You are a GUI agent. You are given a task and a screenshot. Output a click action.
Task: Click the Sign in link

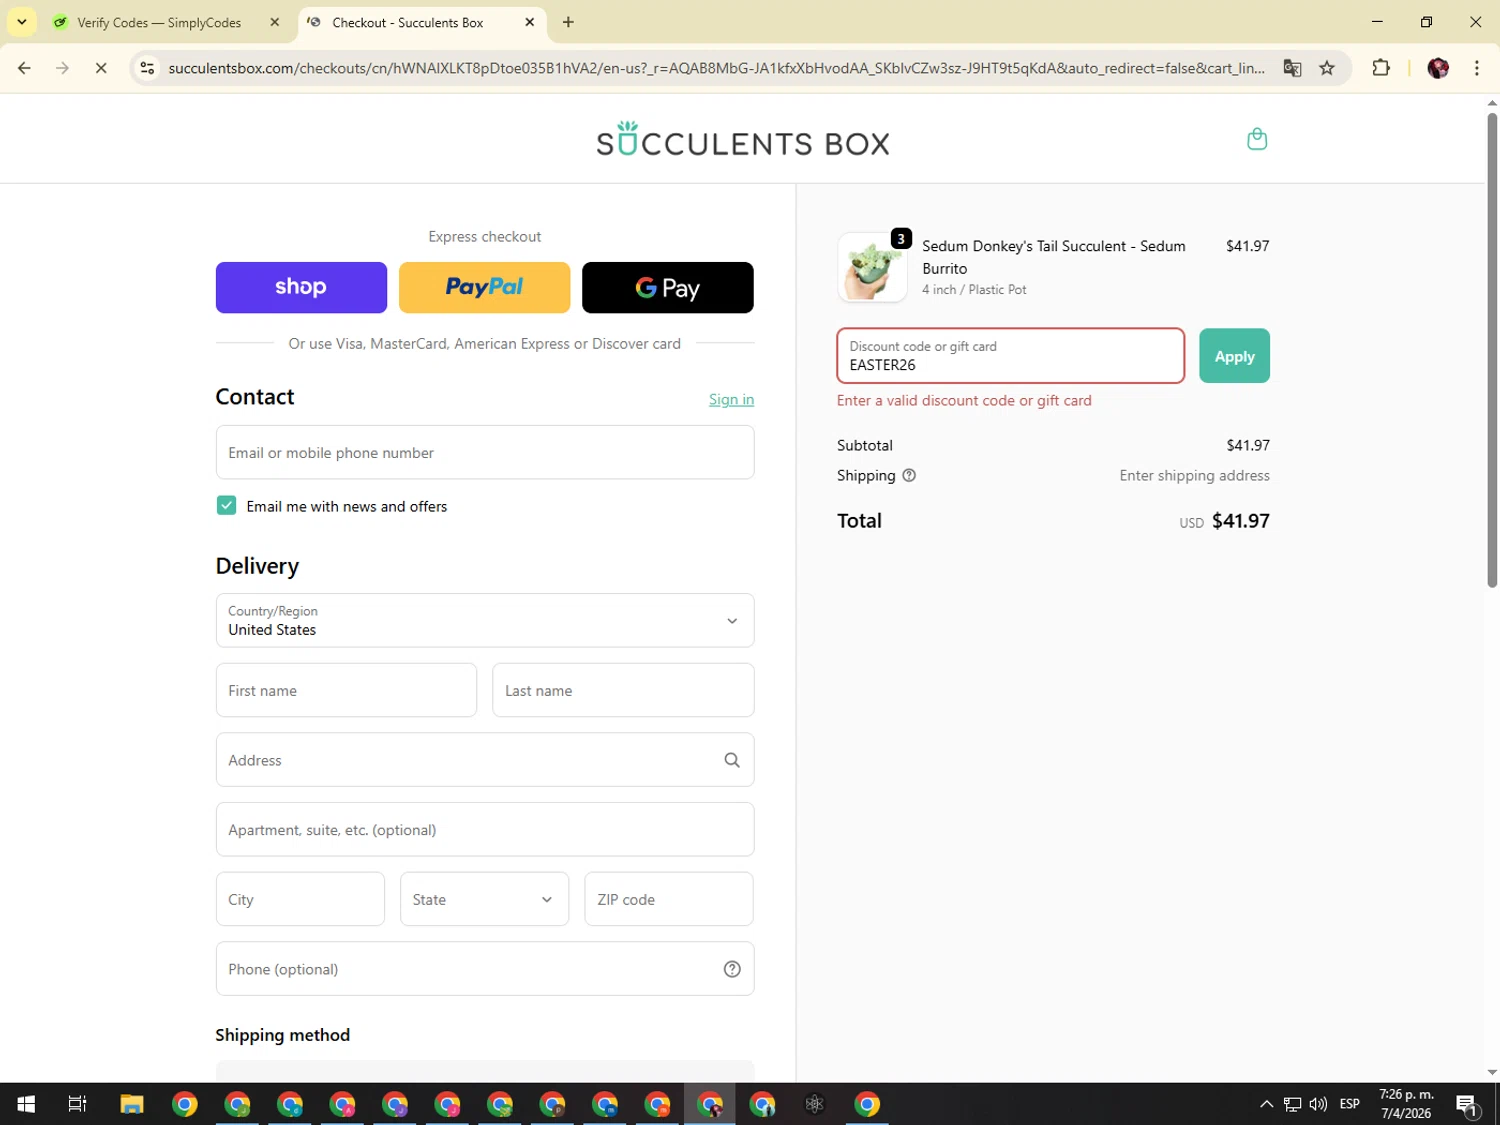coord(731,399)
